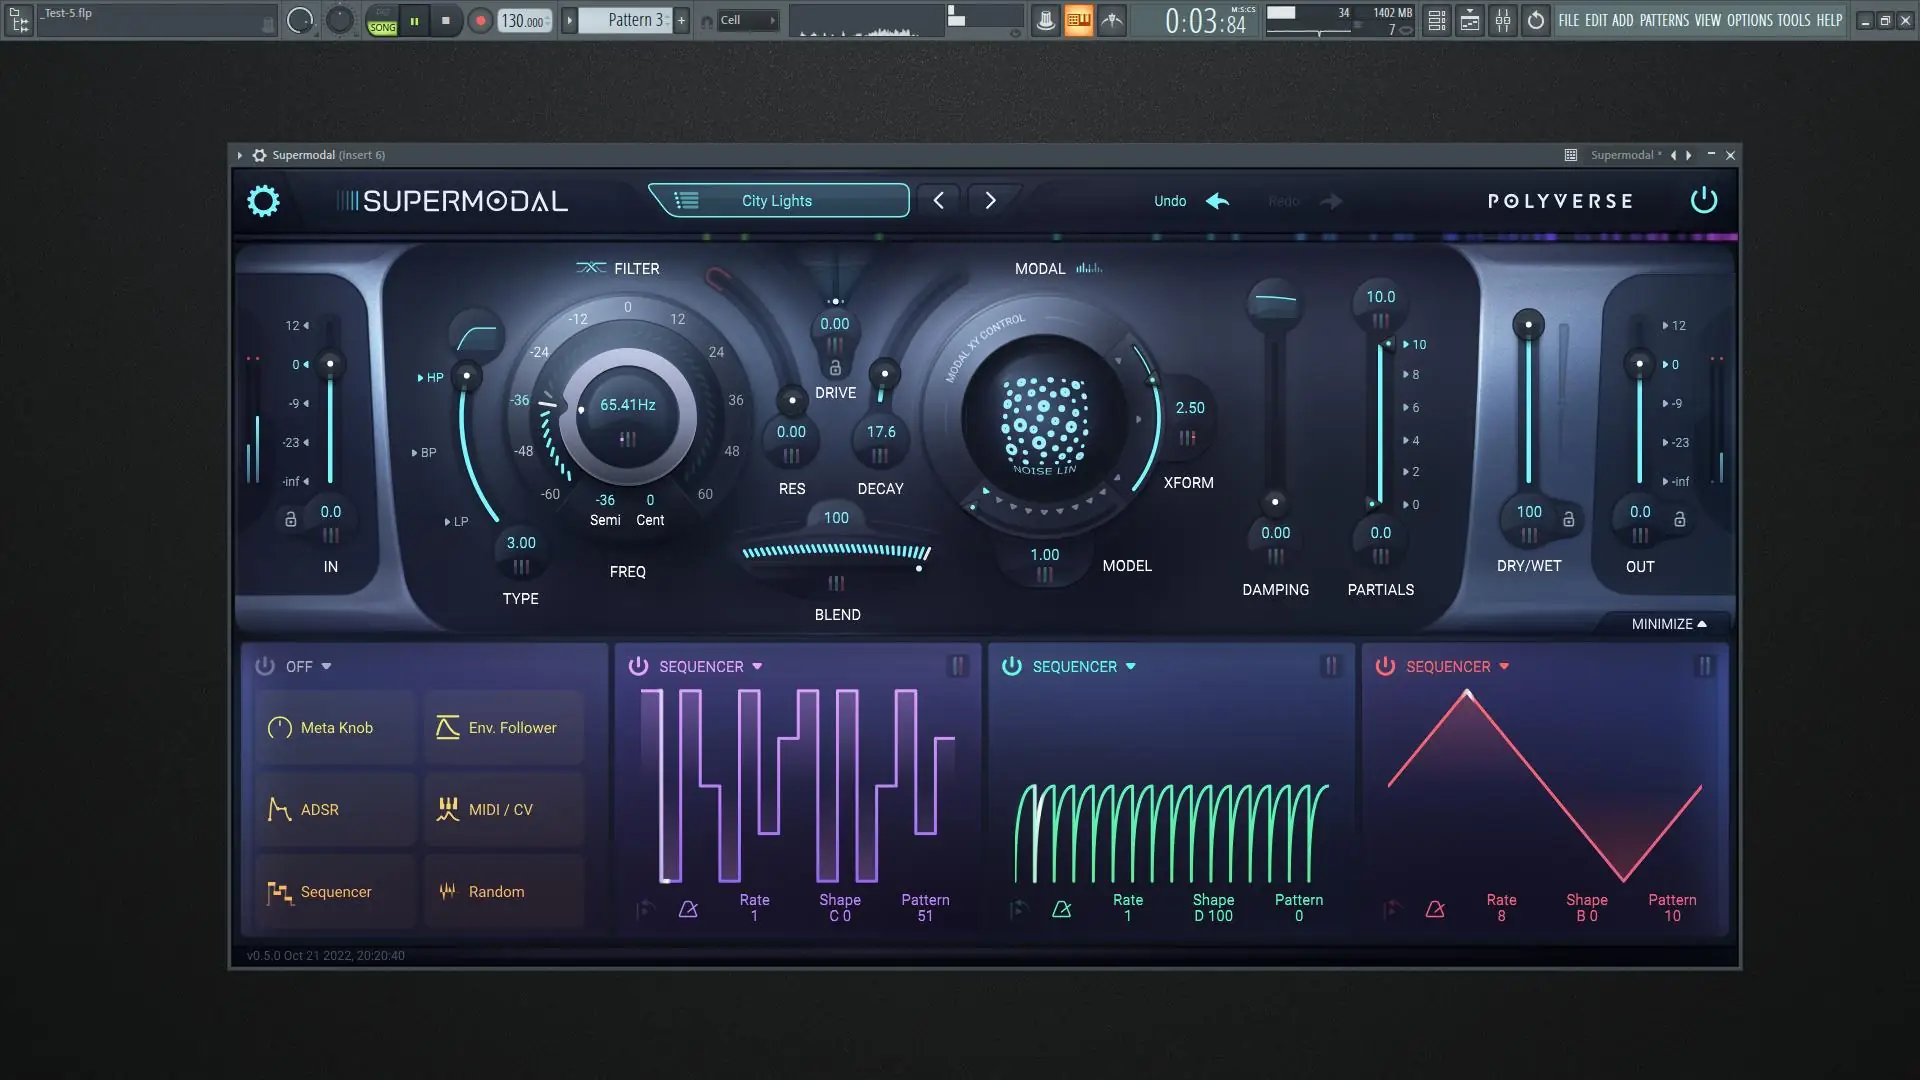
Task: Open the preset list browser icon
Action: [x=686, y=201]
